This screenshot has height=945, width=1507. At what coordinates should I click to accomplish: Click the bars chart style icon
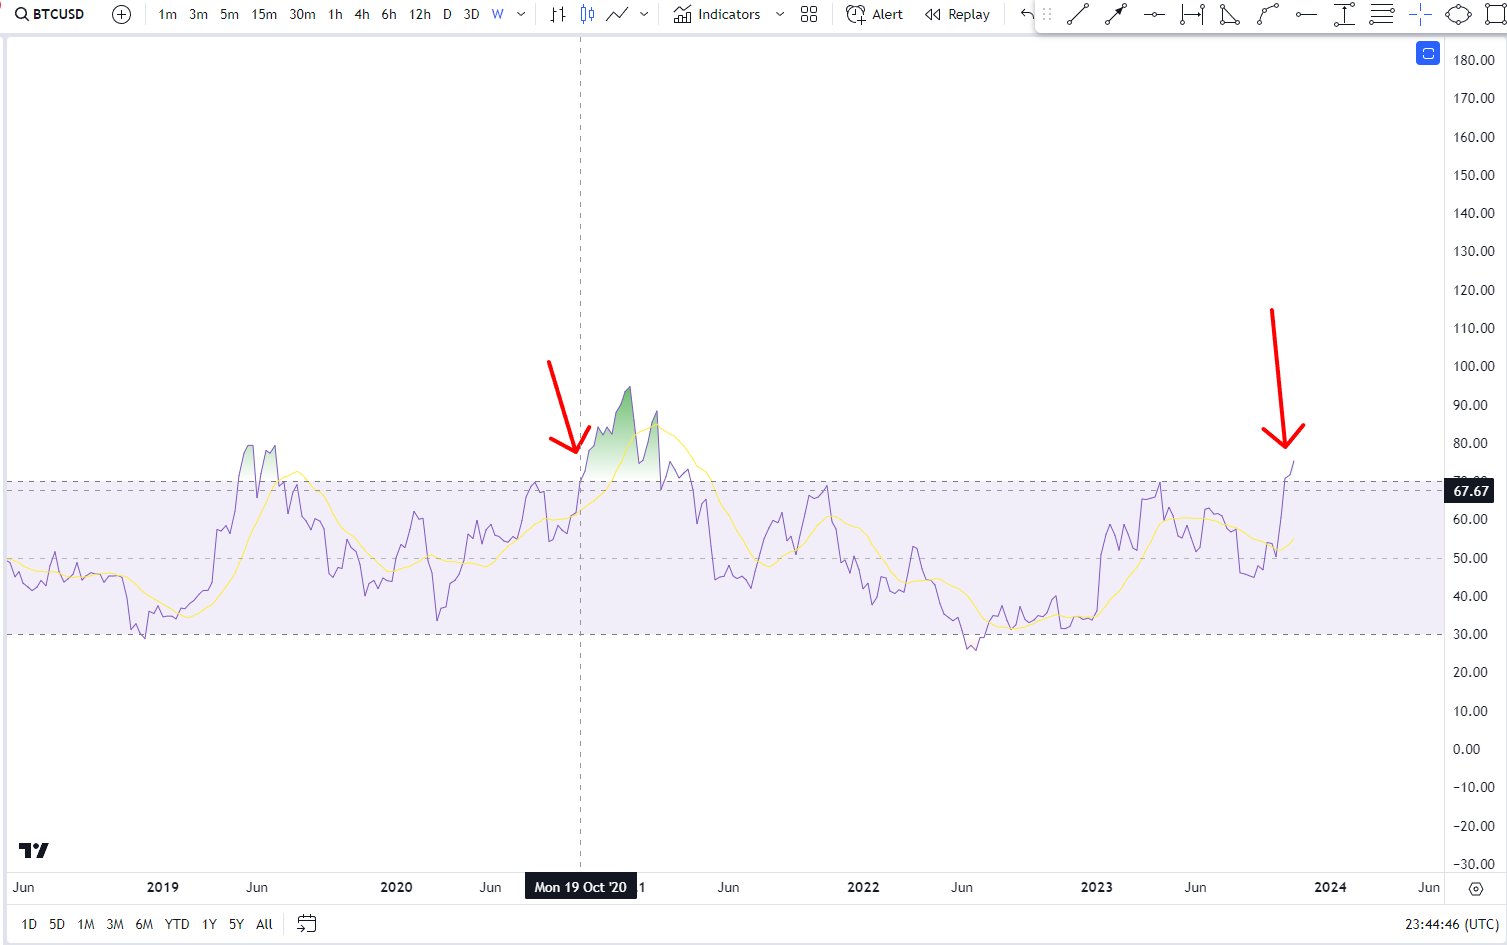click(558, 14)
